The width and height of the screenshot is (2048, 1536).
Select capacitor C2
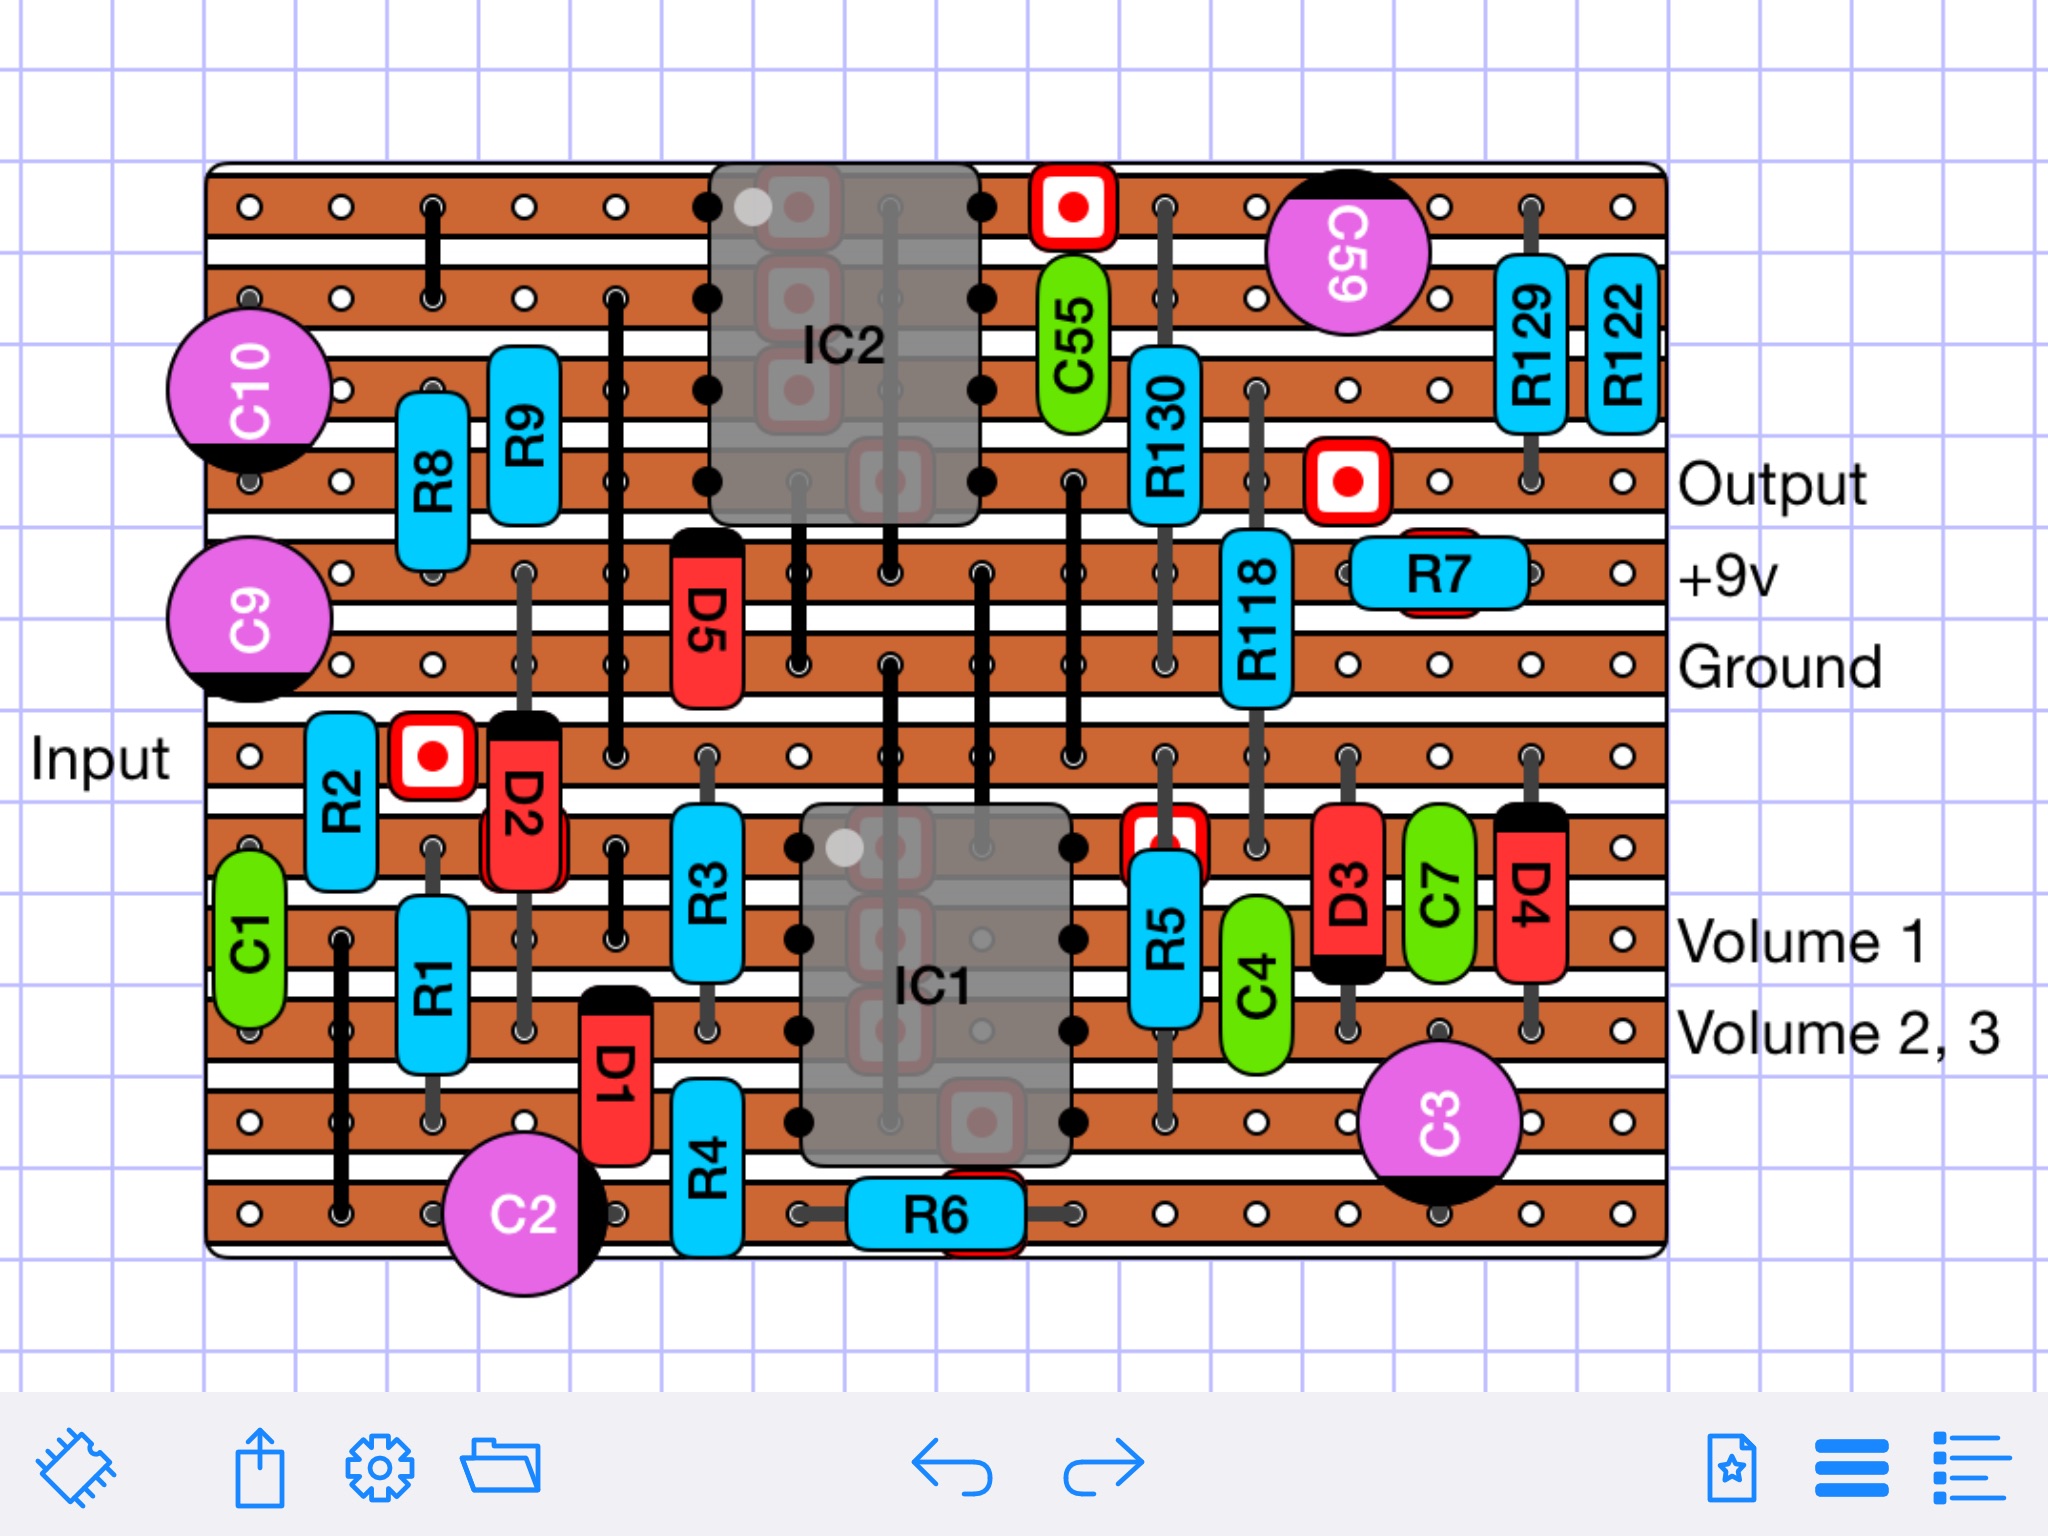pyautogui.click(x=524, y=1214)
